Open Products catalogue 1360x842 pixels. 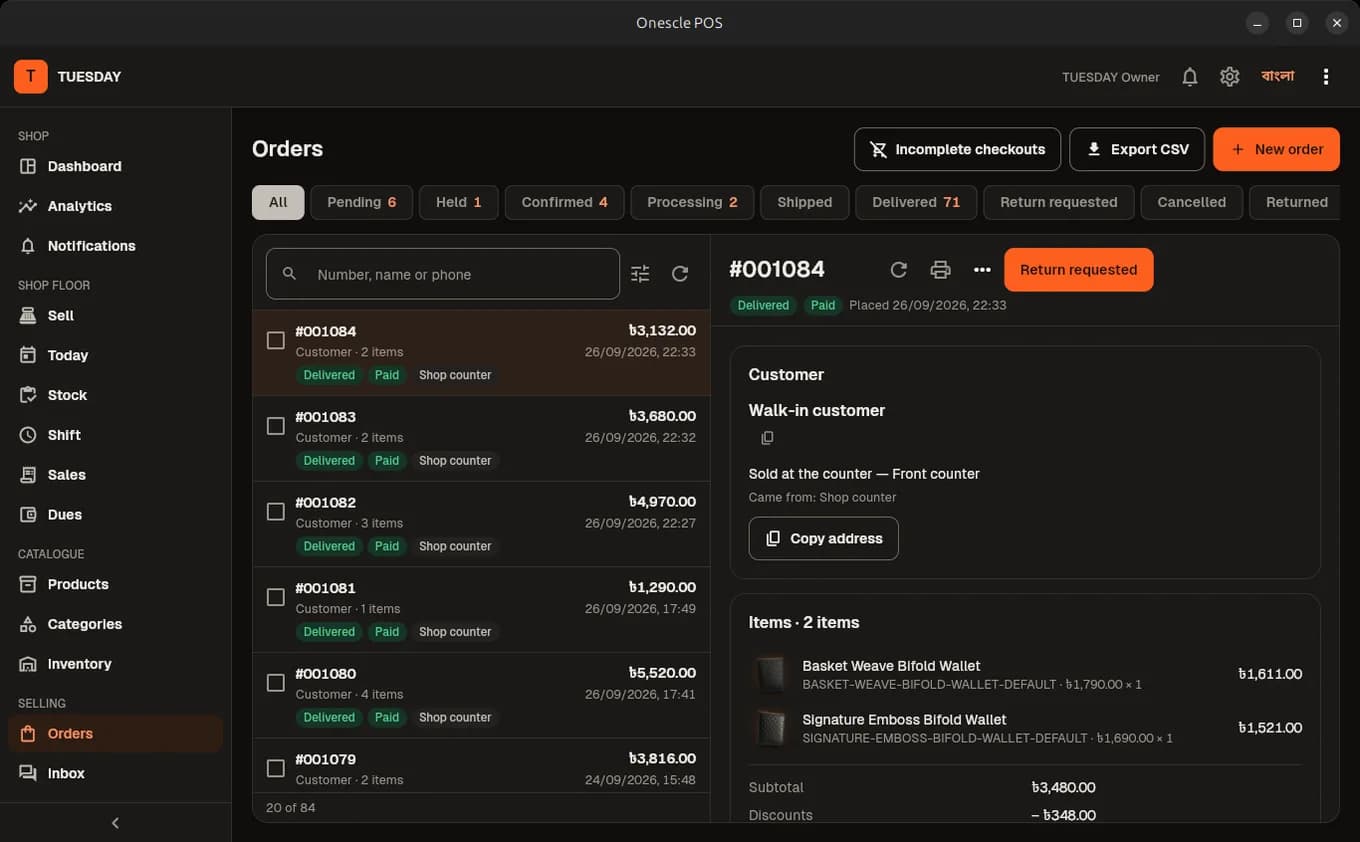coord(115,584)
